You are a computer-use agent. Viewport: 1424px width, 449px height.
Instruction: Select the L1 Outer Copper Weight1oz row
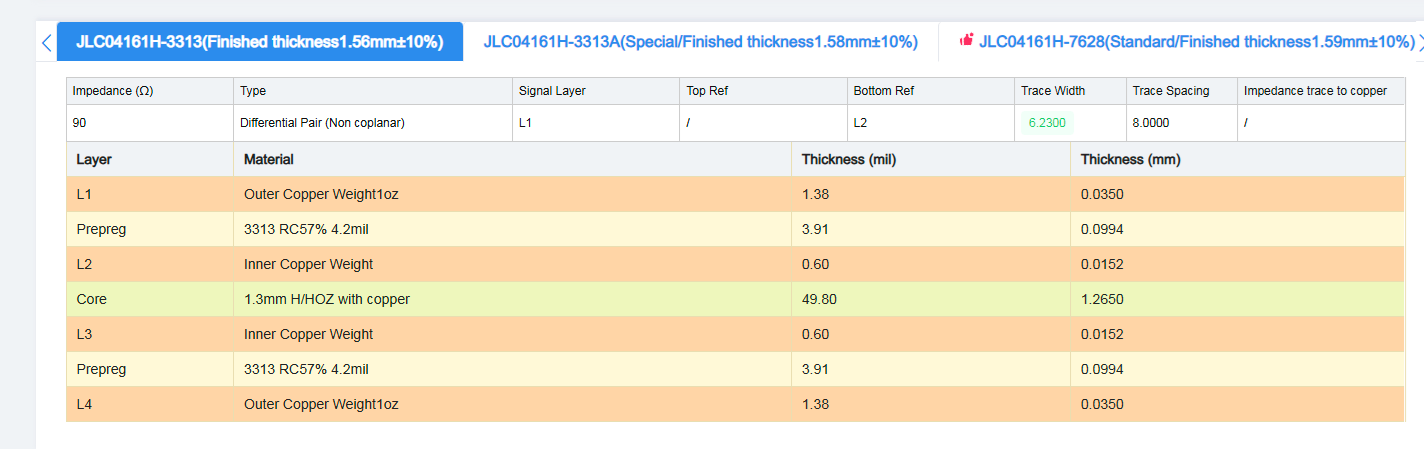[735, 194]
